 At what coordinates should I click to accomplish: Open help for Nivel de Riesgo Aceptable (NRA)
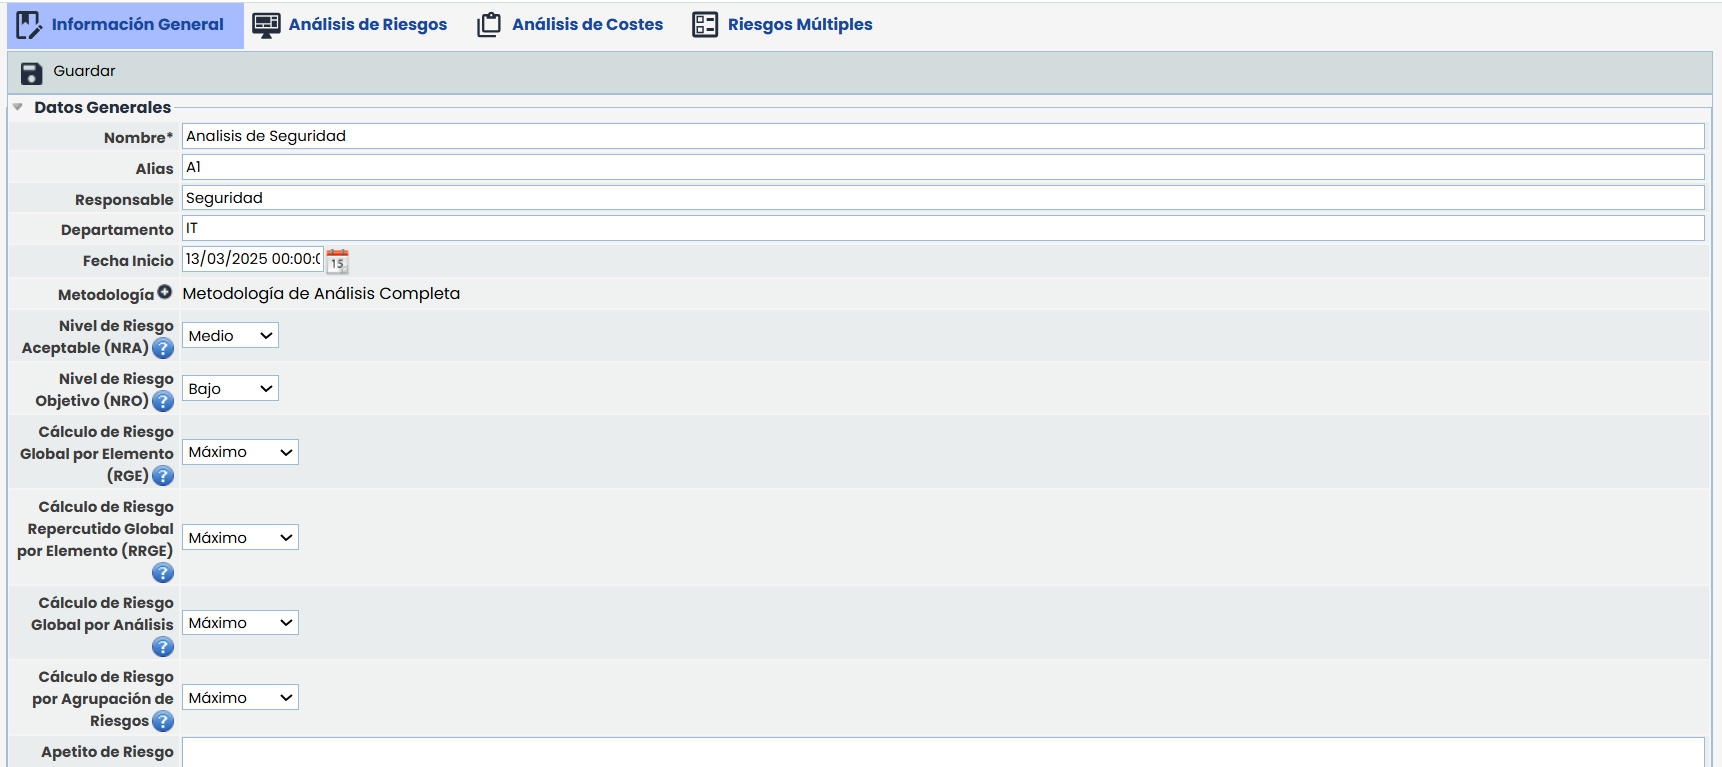tap(163, 349)
